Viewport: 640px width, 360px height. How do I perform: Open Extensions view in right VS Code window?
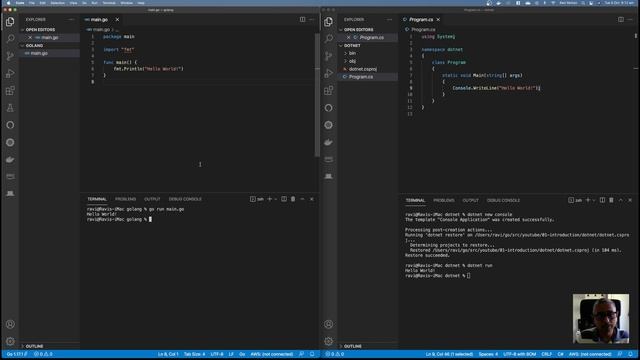coord(329,91)
